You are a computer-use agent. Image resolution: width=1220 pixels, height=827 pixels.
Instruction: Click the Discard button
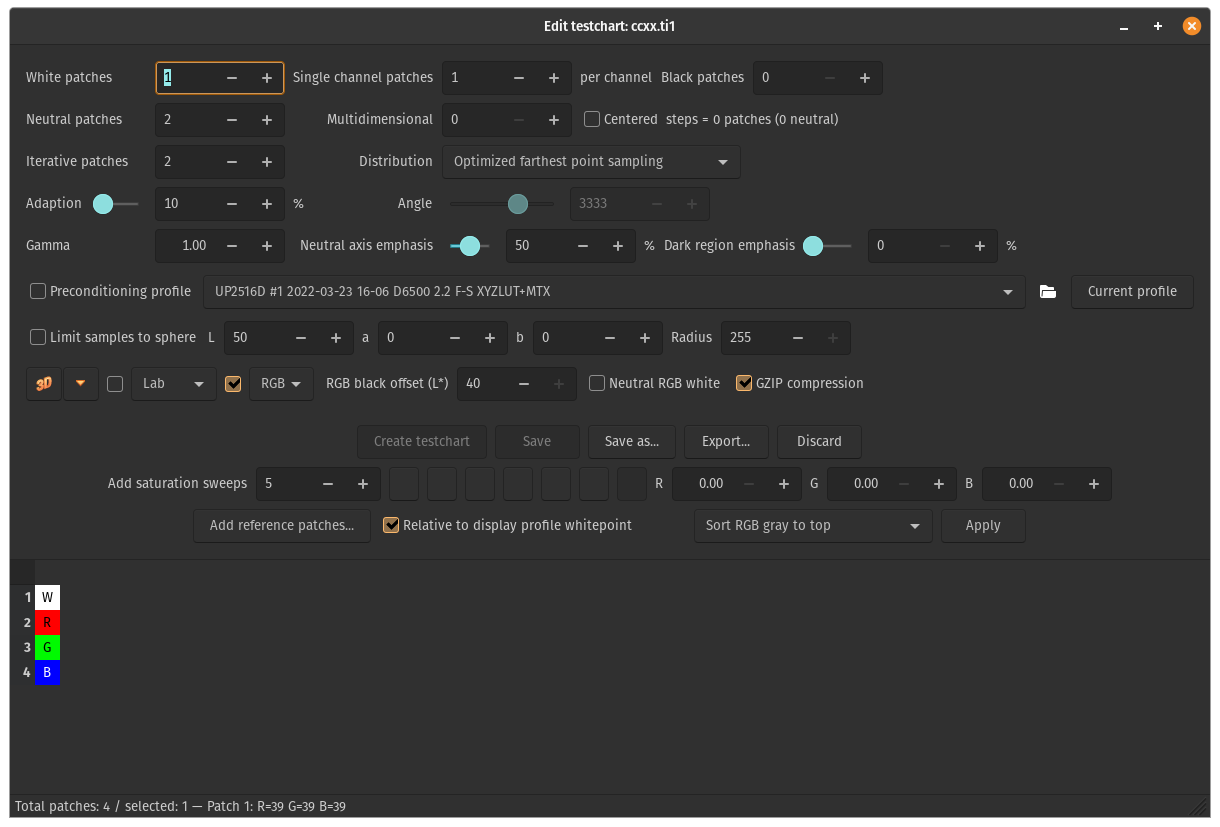(x=819, y=441)
